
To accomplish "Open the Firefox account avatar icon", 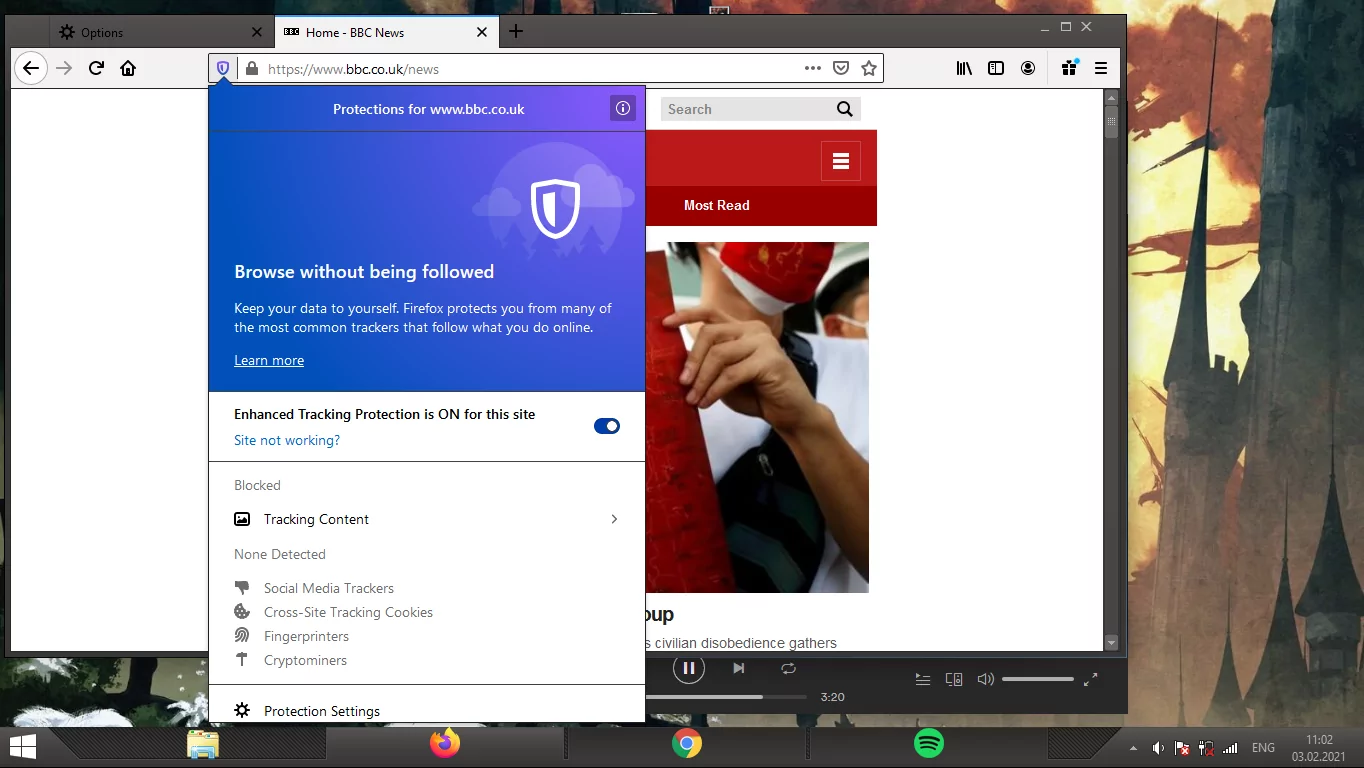I will pyautogui.click(x=1028, y=68).
